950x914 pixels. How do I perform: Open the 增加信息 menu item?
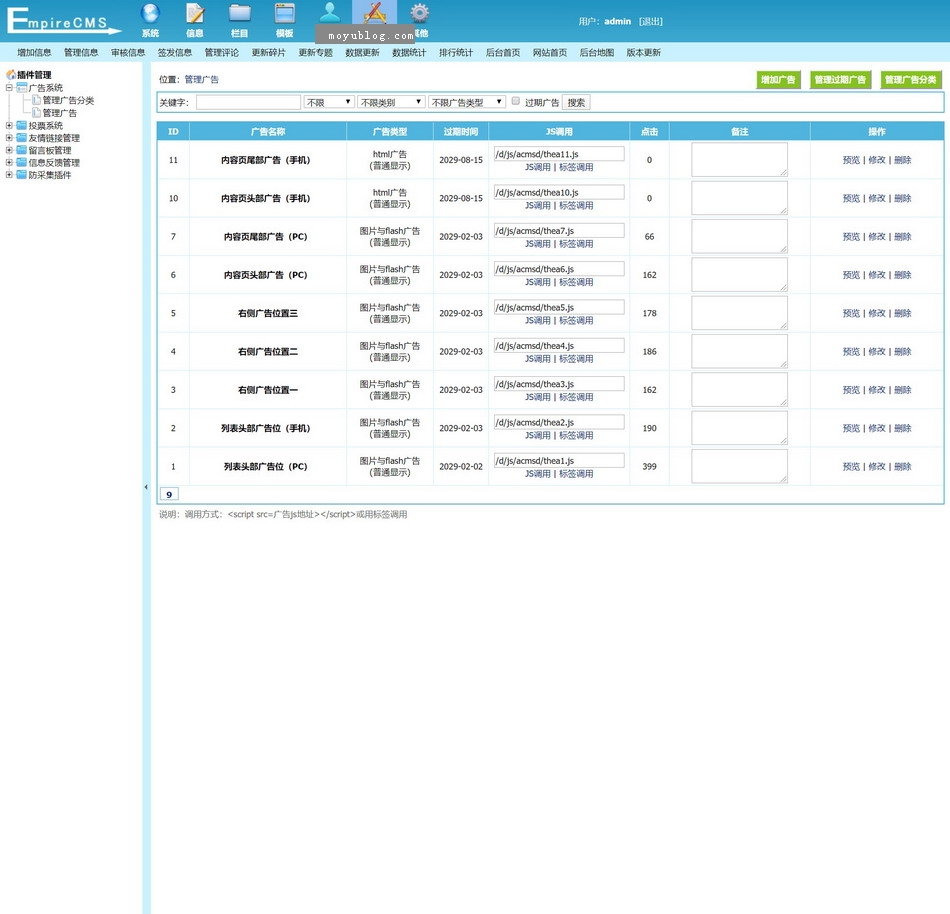click(x=34, y=53)
